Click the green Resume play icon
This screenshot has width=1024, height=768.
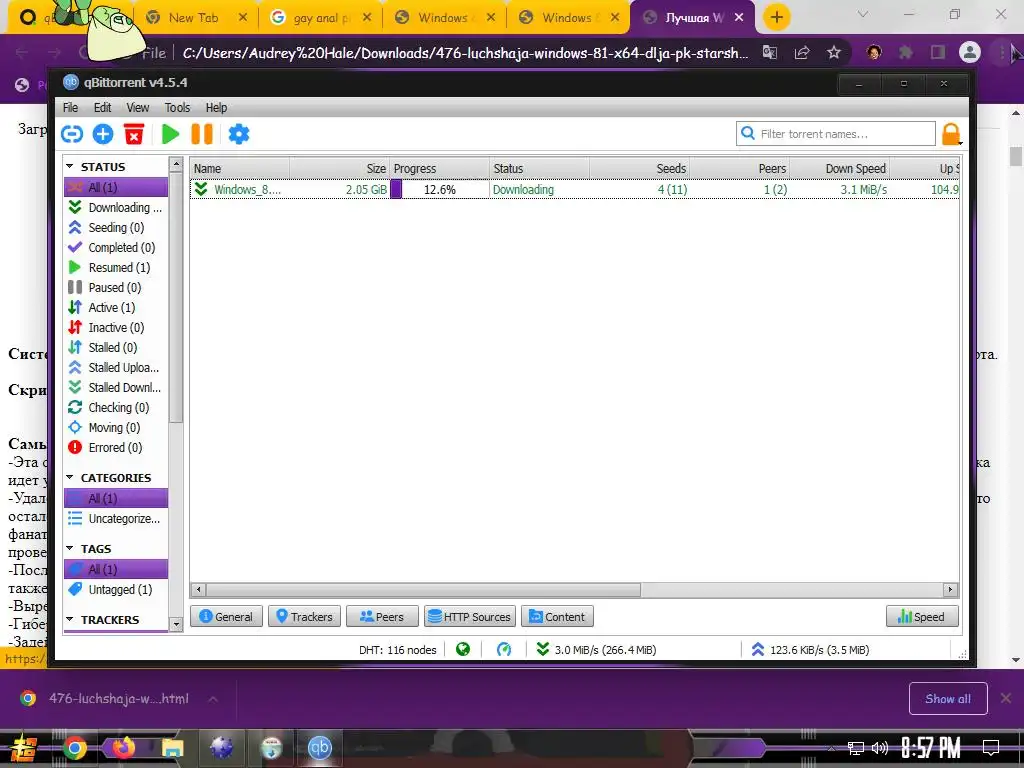(170, 134)
